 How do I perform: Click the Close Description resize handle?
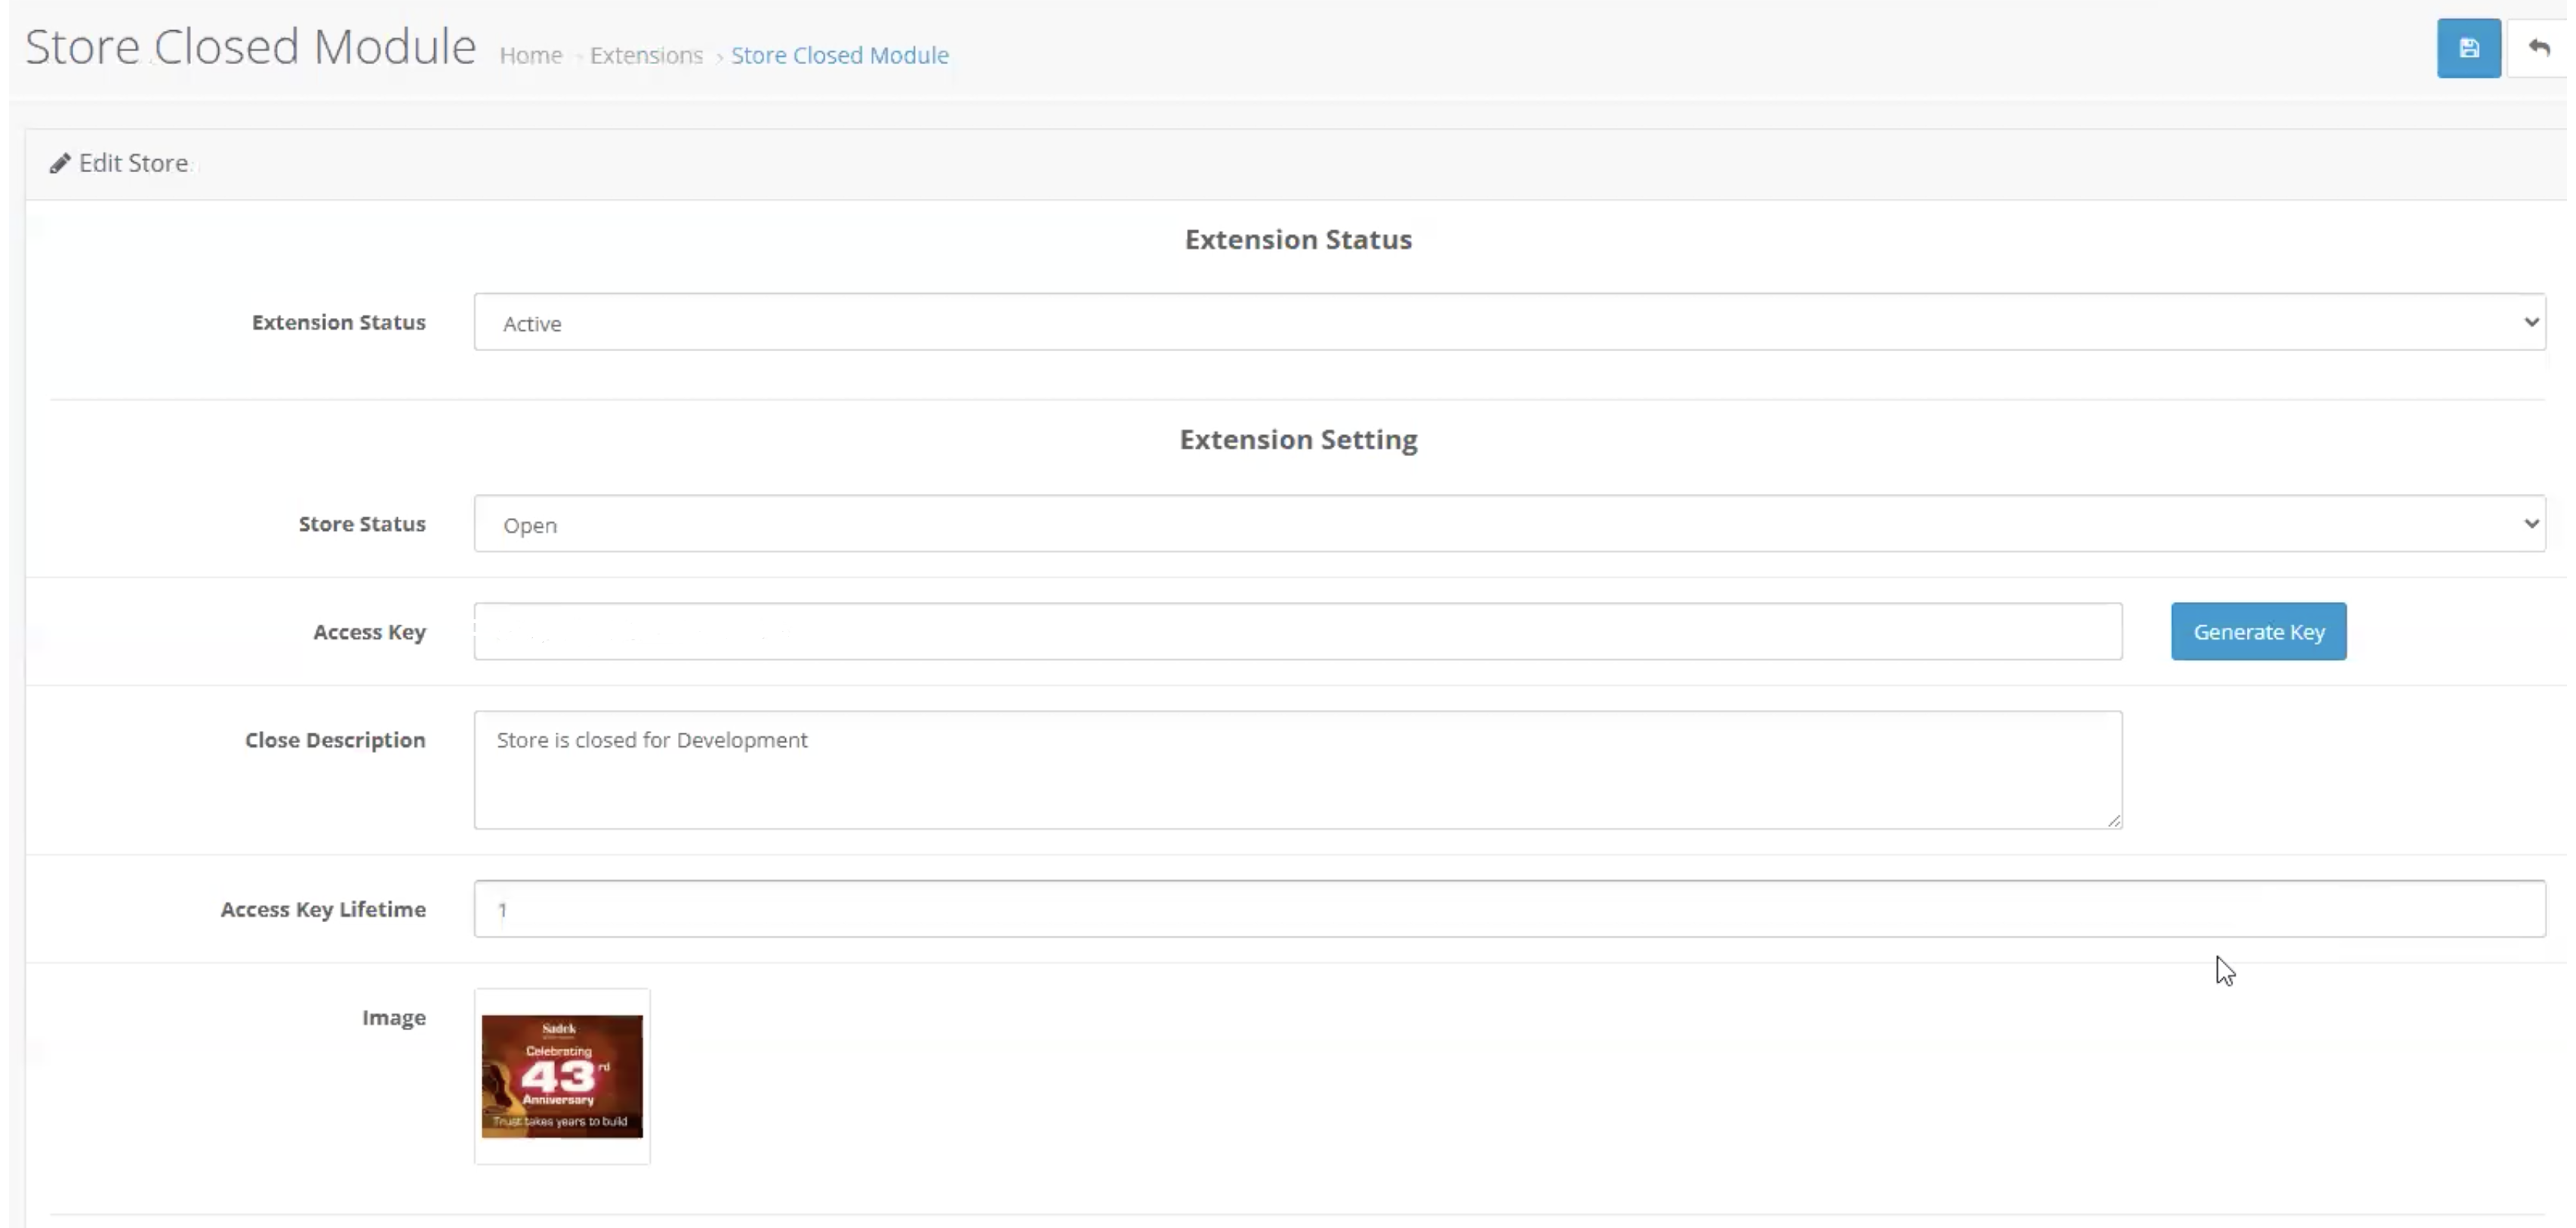2113,820
